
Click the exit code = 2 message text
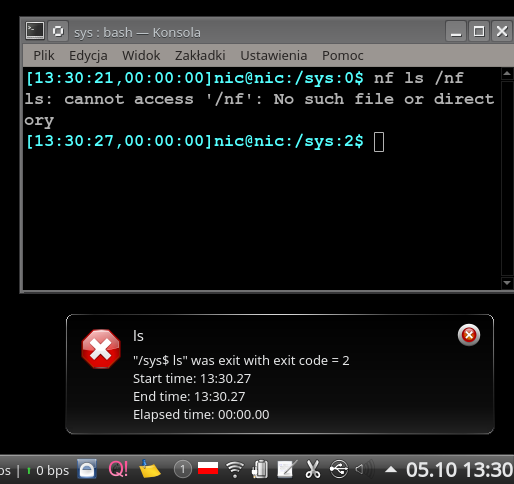pos(241,360)
